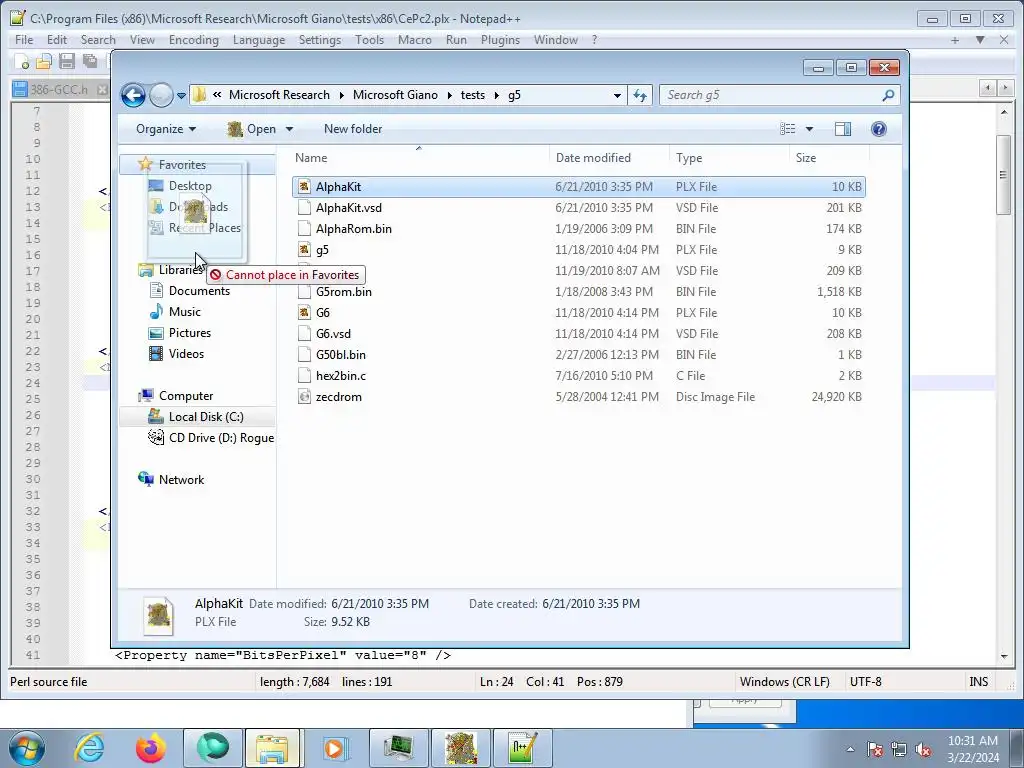The height and width of the screenshot is (768, 1024).
Task: Refresh the g5 folder view
Action: (640, 95)
